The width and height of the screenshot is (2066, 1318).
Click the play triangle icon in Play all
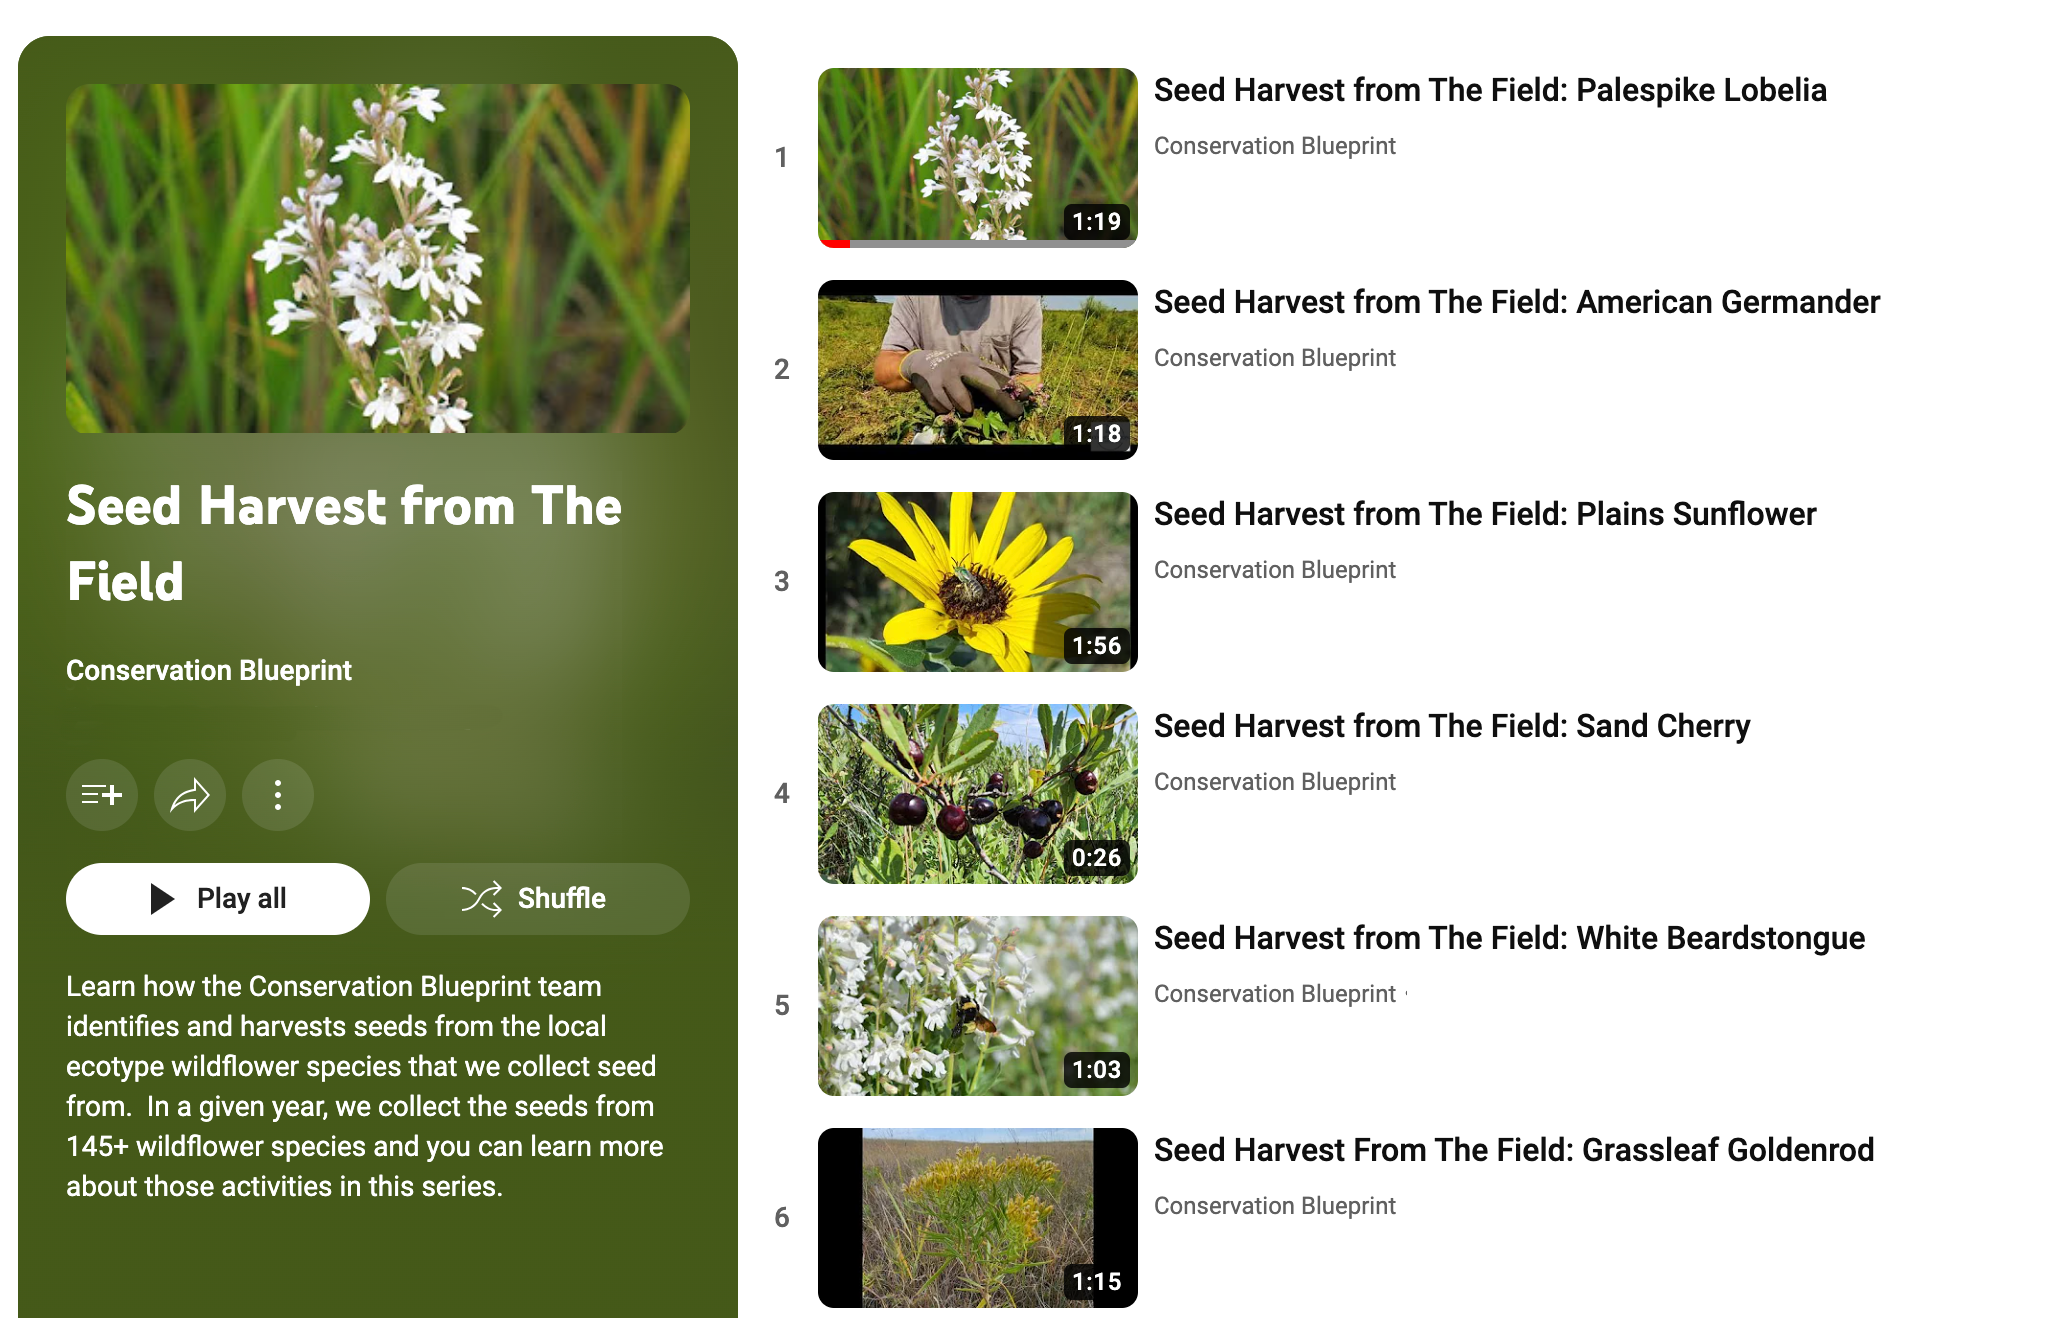162,898
